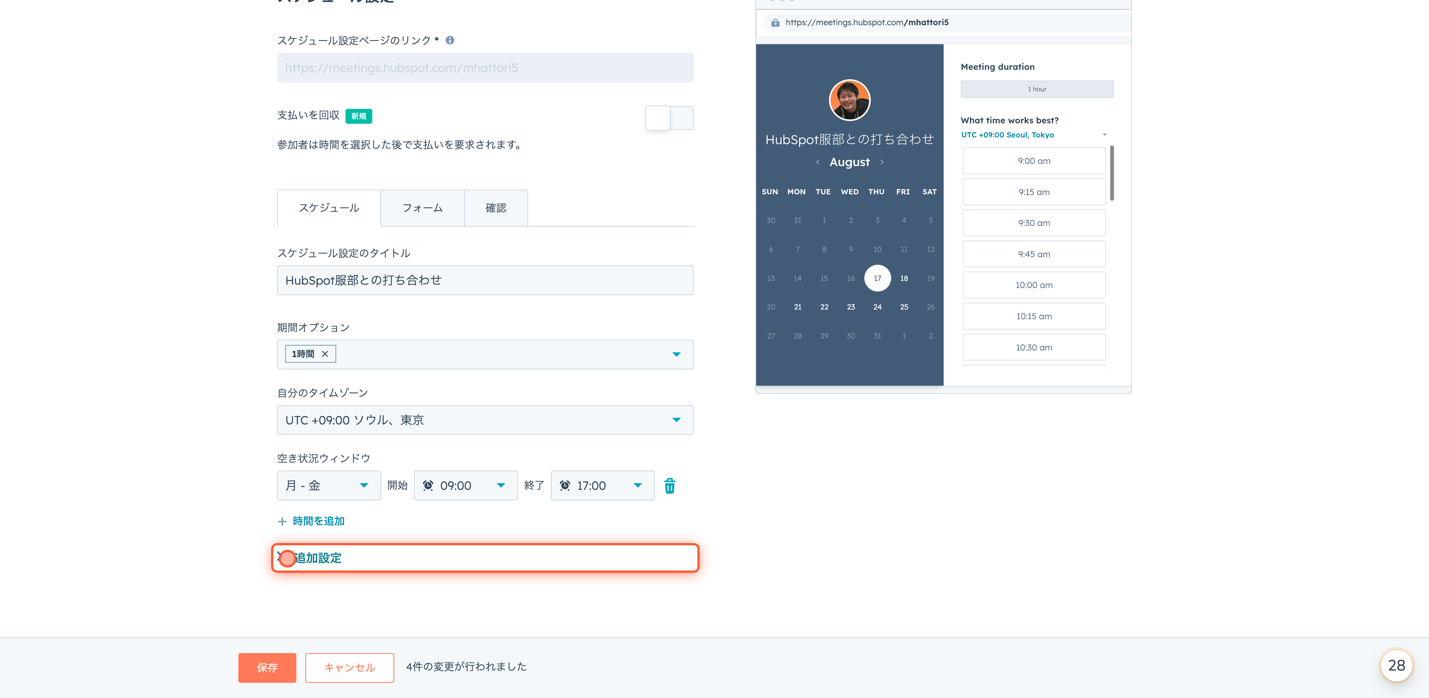This screenshot has width=1429, height=698.
Task: Choose the 9:45 am time slot
Action: pyautogui.click(x=1034, y=254)
